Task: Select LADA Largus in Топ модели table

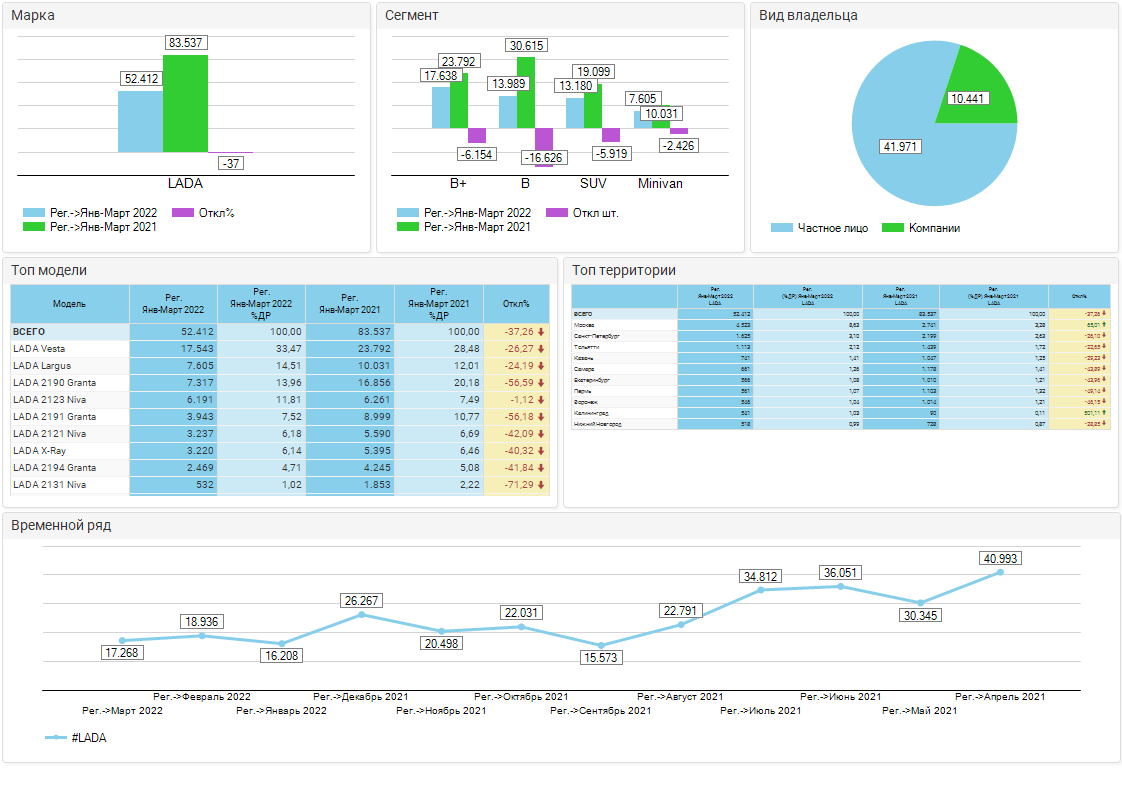Action: pyautogui.click(x=69, y=366)
